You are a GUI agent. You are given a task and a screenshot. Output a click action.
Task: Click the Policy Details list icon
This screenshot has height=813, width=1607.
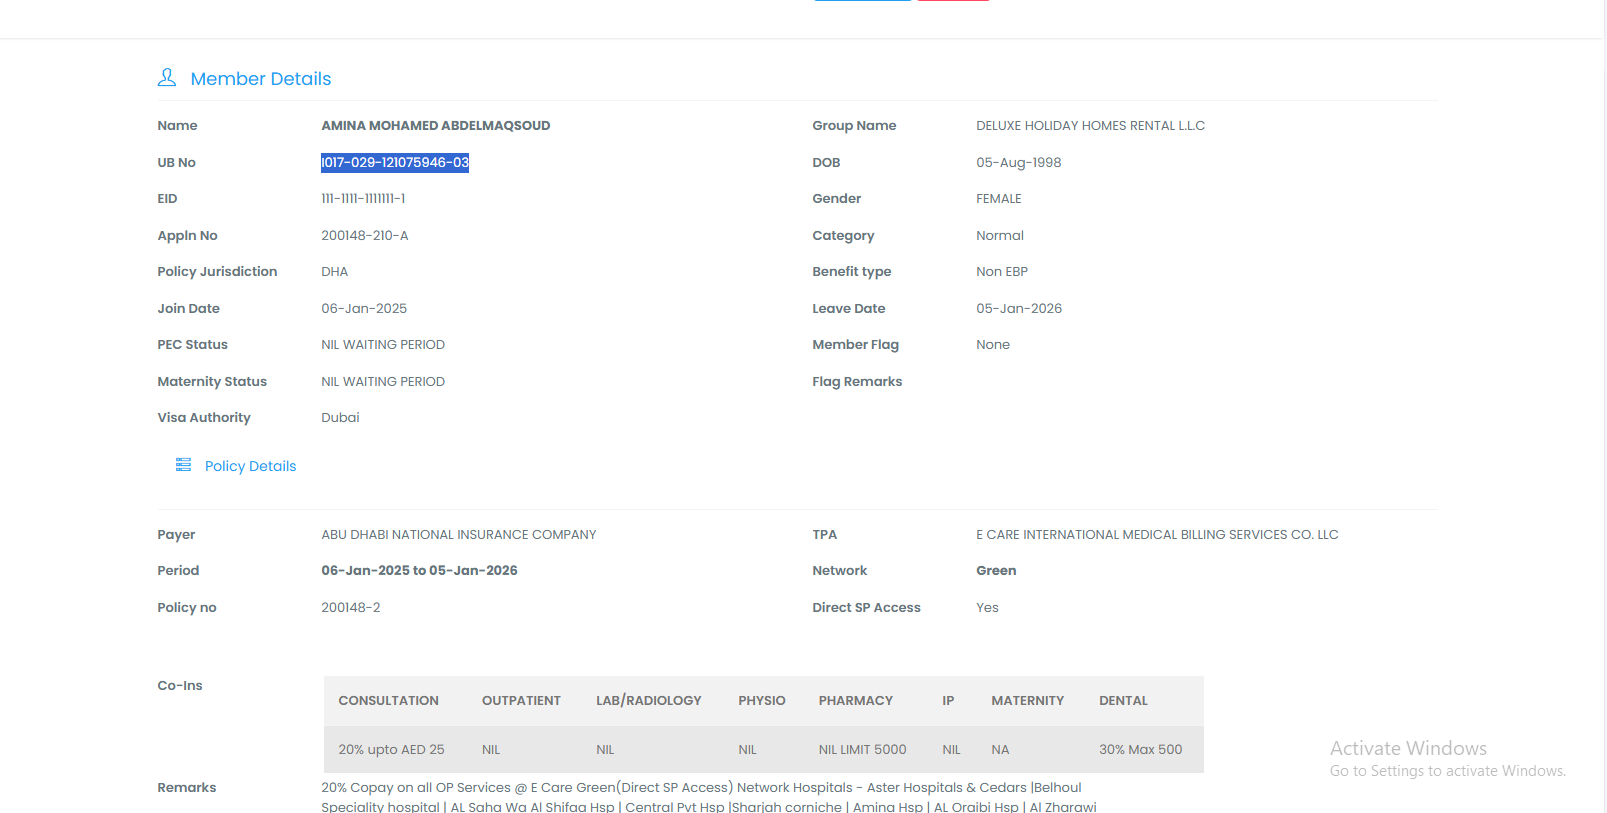click(183, 465)
